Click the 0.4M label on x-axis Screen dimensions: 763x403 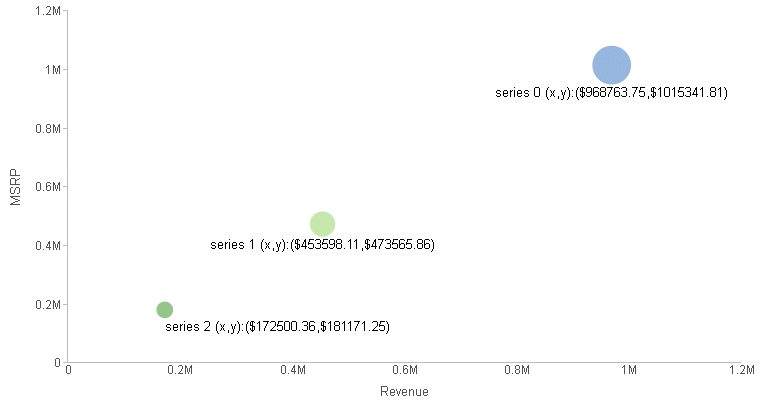point(293,370)
